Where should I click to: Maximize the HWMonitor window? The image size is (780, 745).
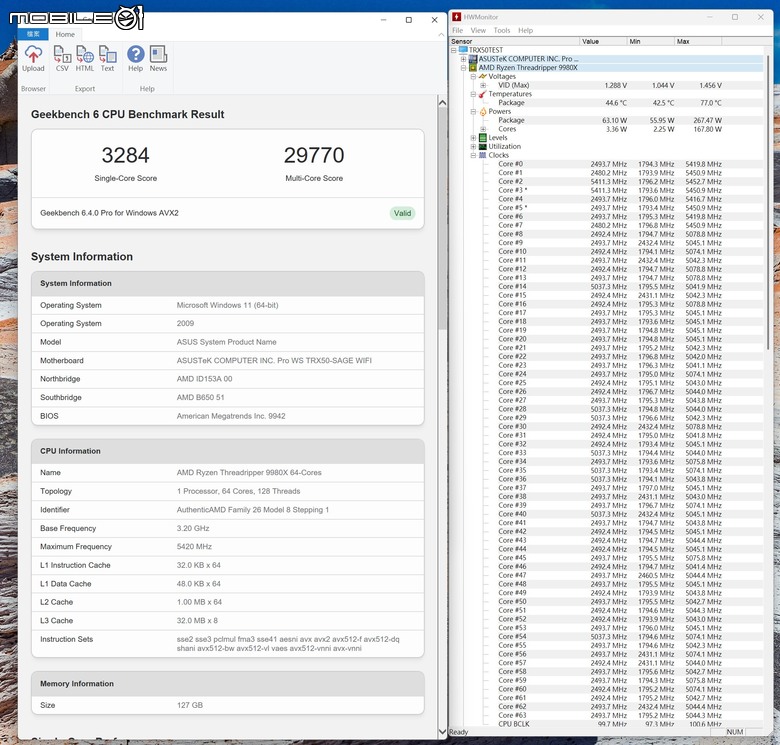[735, 17]
